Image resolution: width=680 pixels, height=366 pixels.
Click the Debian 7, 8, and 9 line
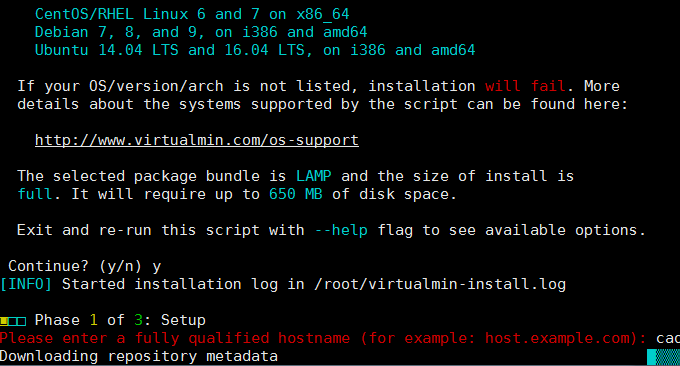[201, 32]
